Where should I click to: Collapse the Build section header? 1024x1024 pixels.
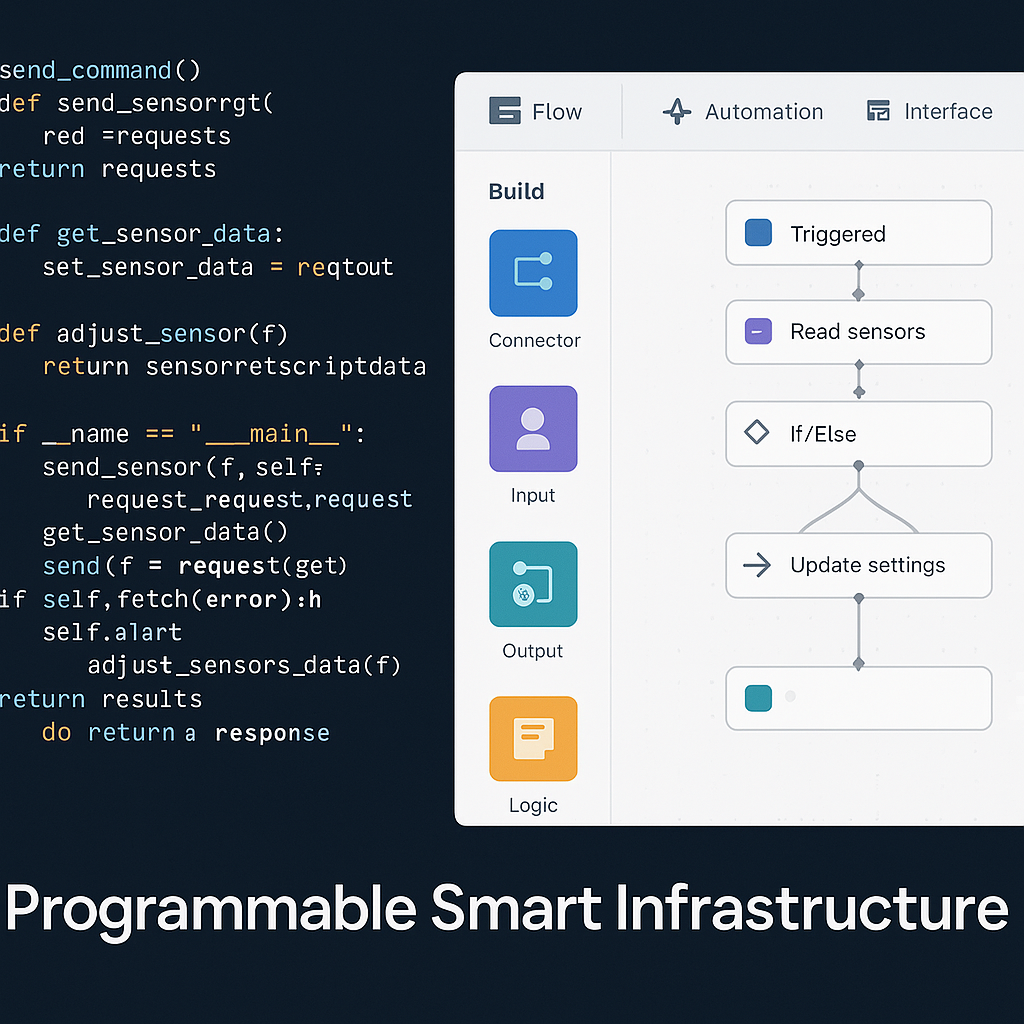click(516, 191)
